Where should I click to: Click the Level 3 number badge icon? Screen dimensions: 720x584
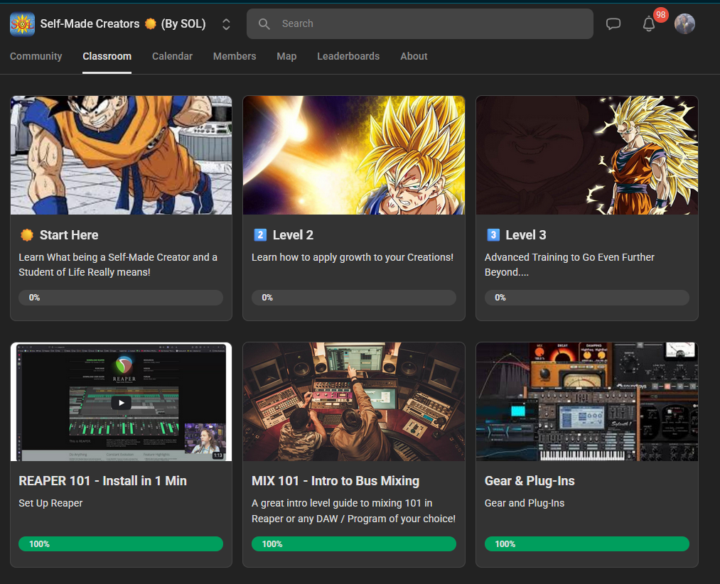493,235
